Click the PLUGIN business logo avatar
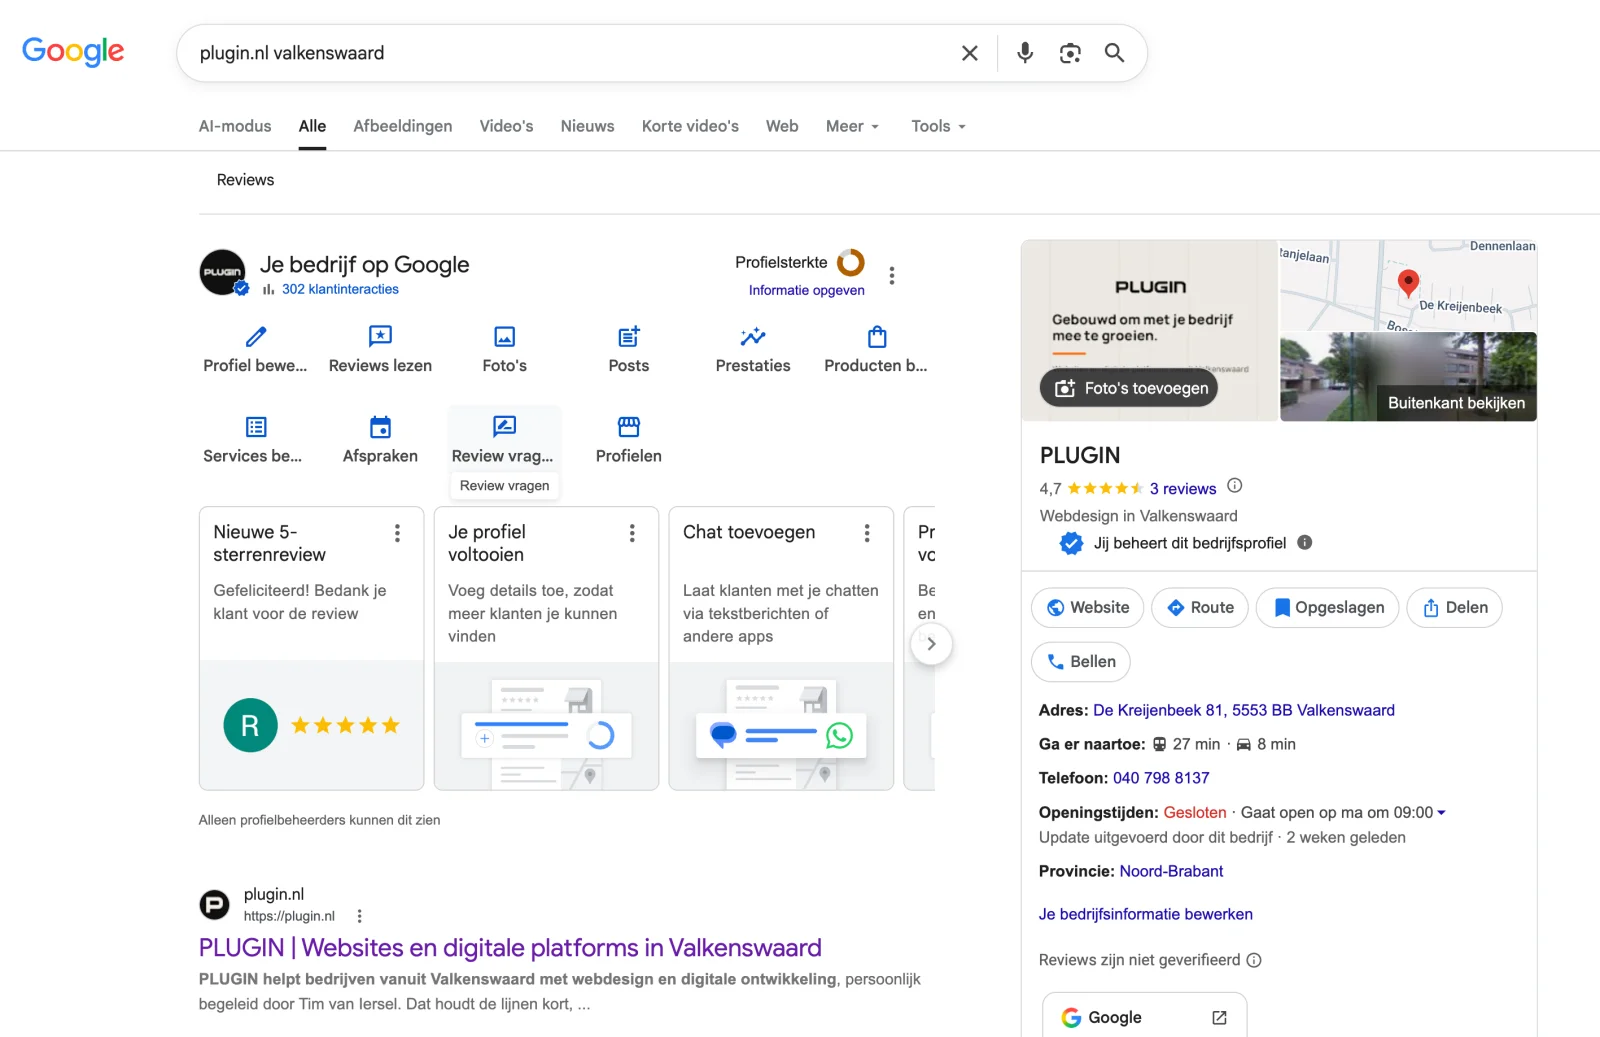Viewport: 1600px width, 1037px height. (x=222, y=272)
